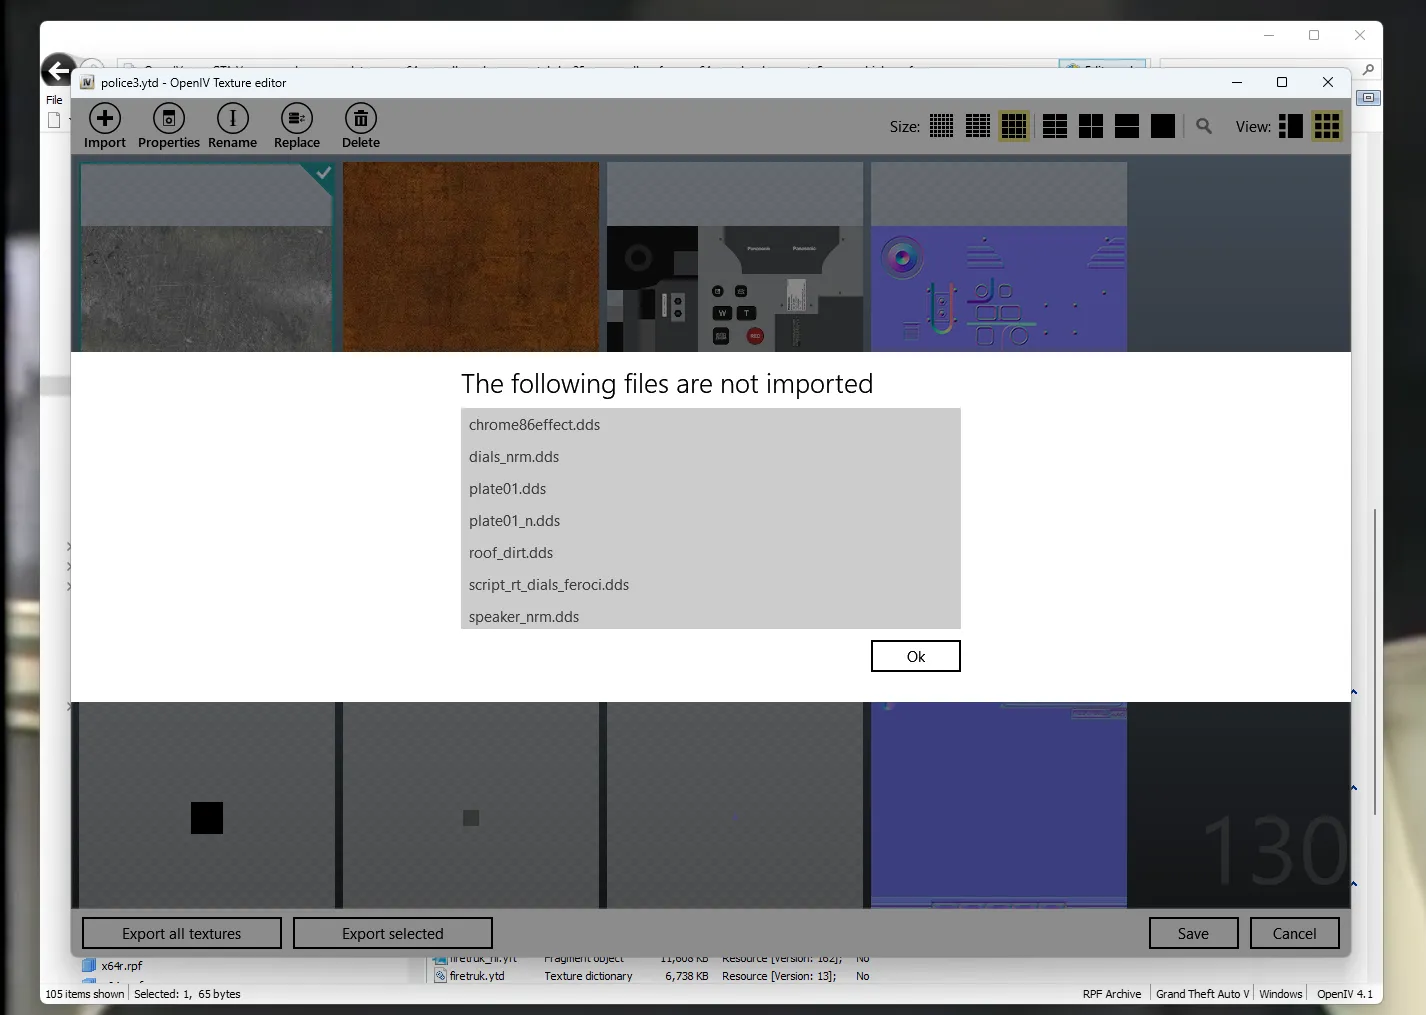Click Export all textures
The image size is (1426, 1015).
(182, 933)
